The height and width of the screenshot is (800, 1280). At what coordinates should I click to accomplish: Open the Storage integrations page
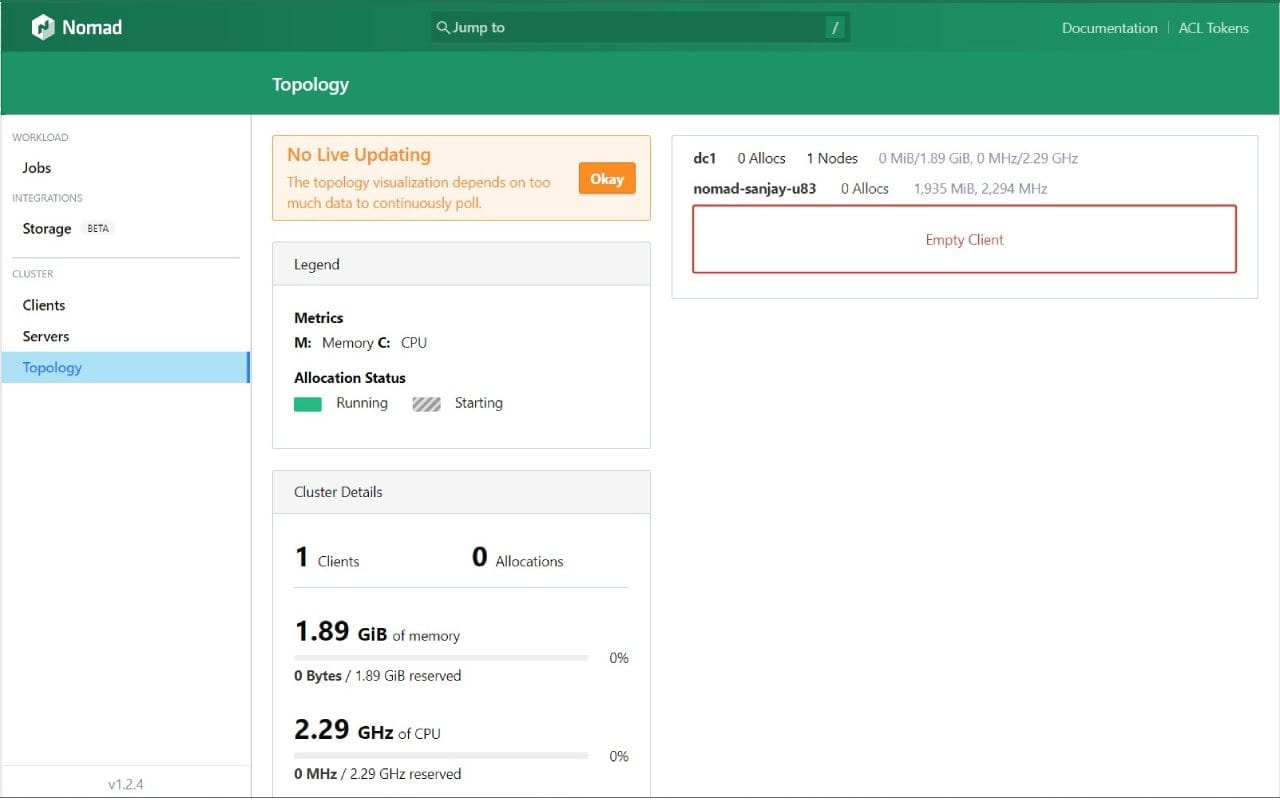click(46, 228)
